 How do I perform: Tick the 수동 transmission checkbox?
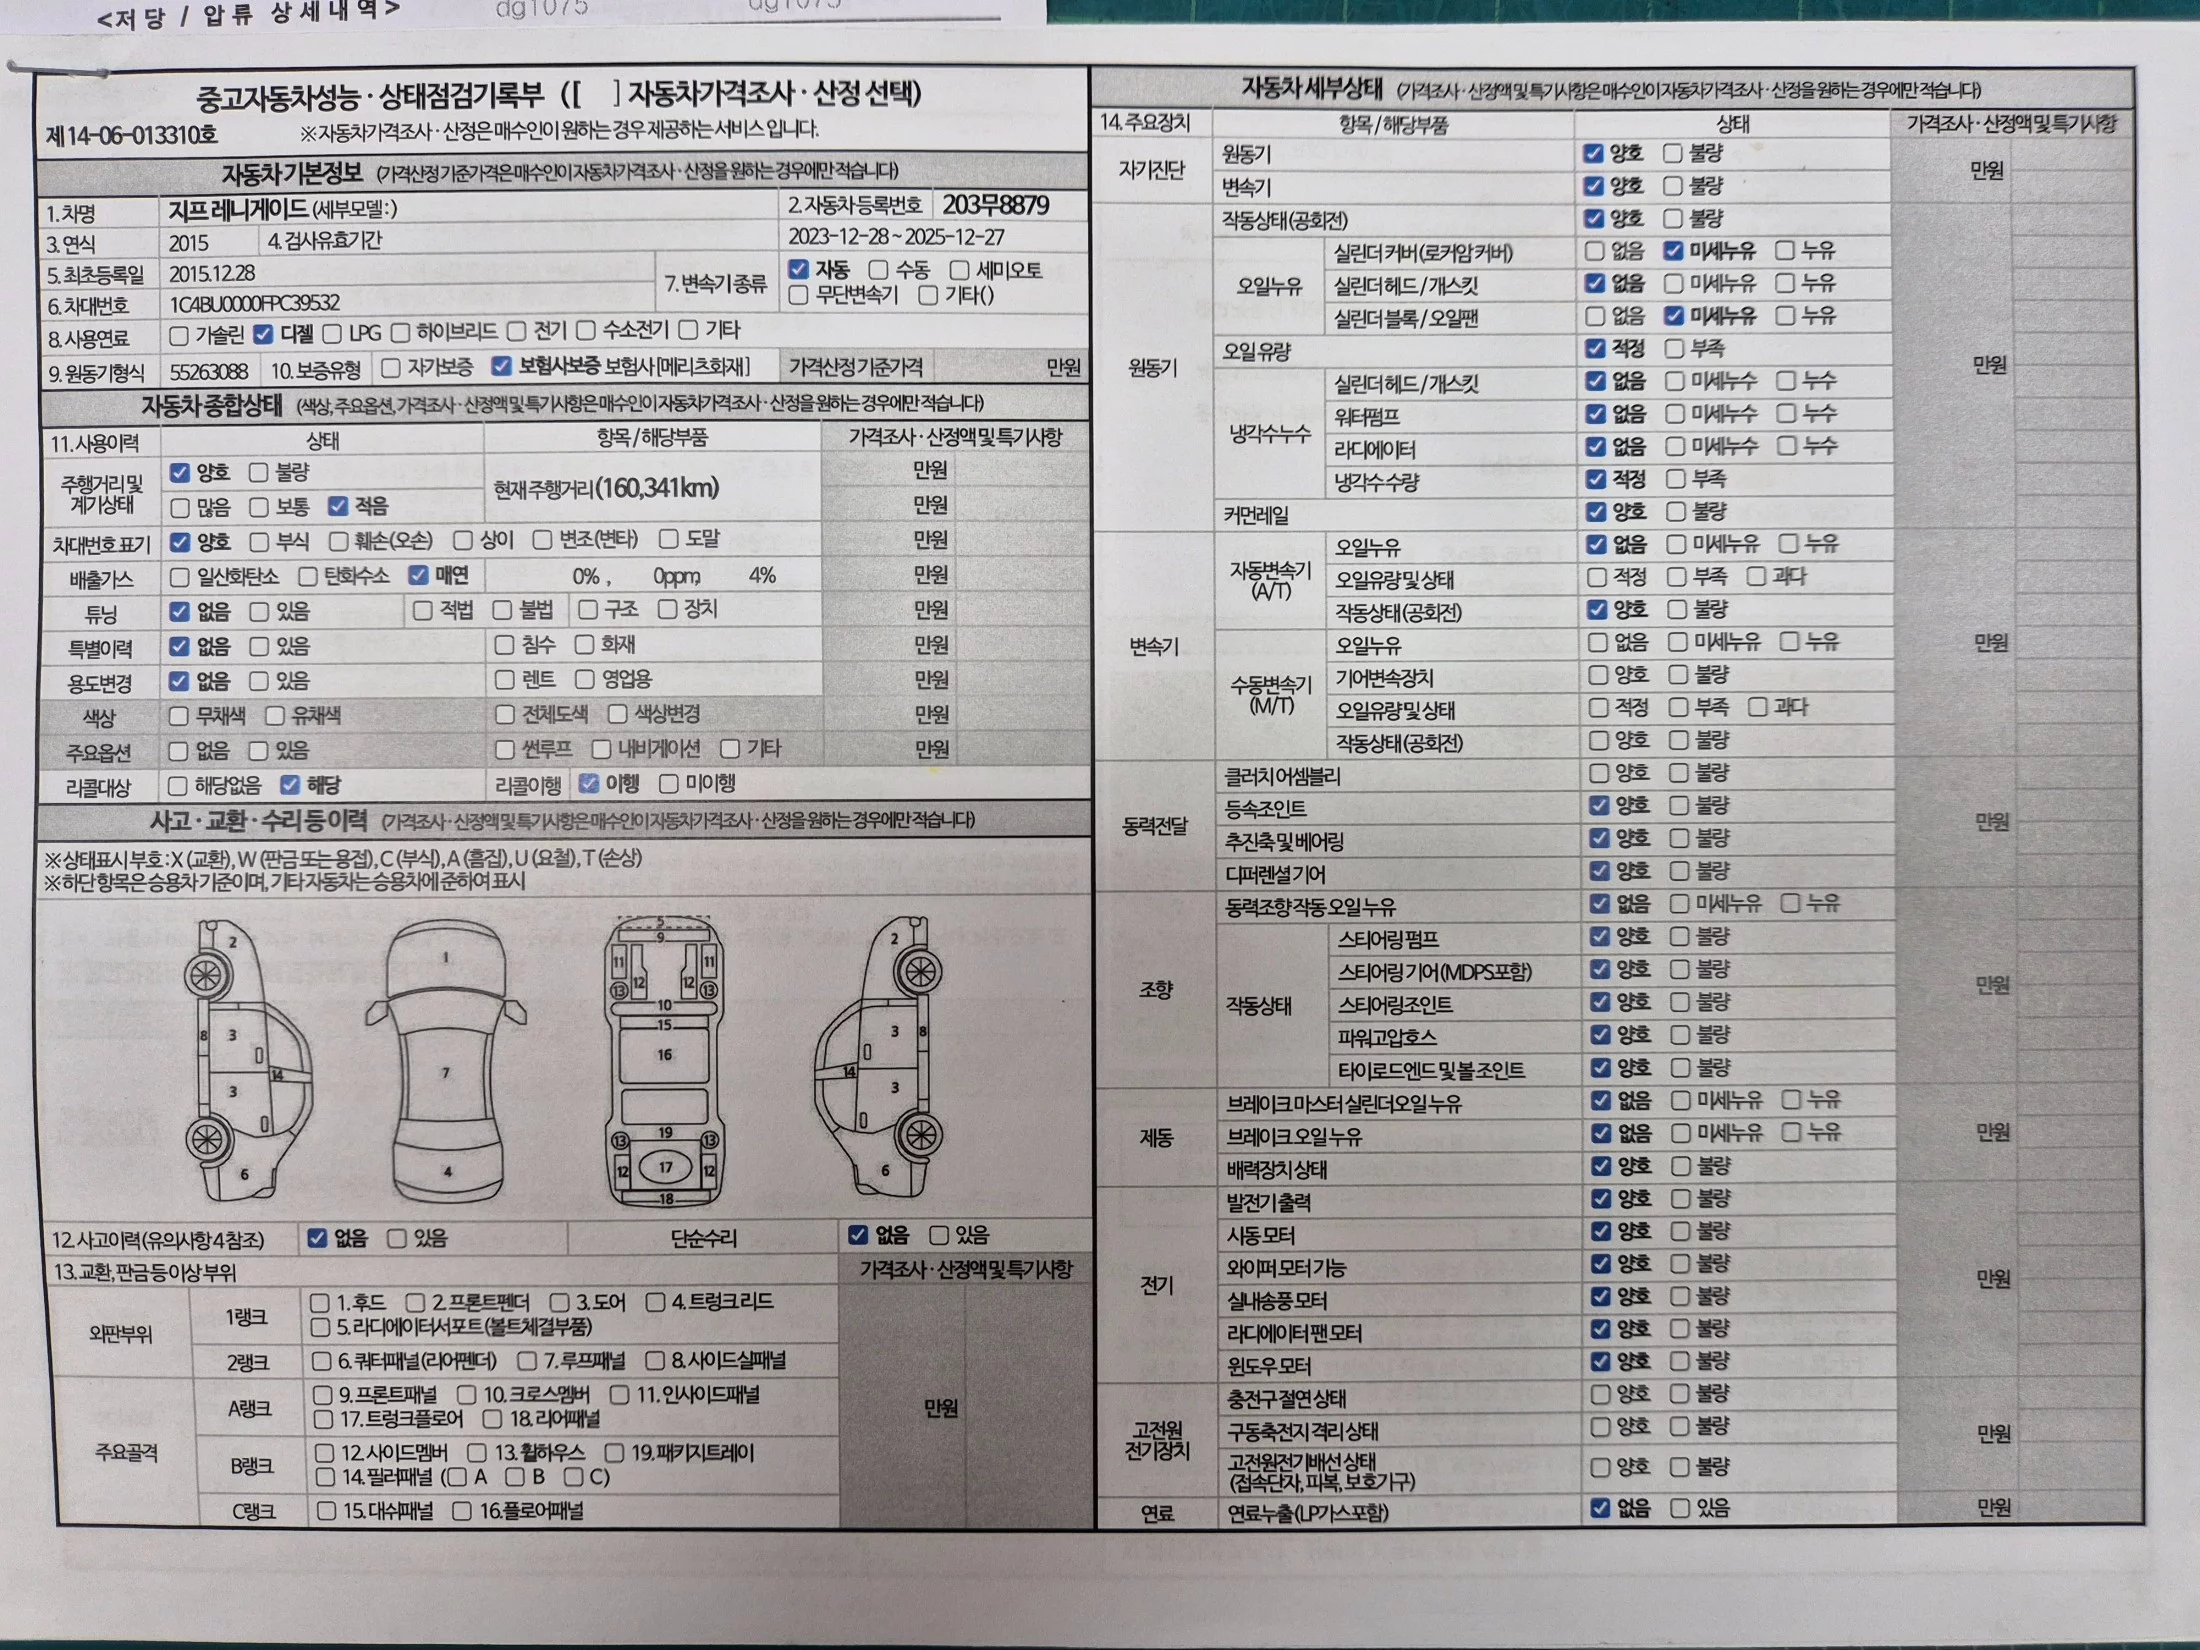click(878, 270)
